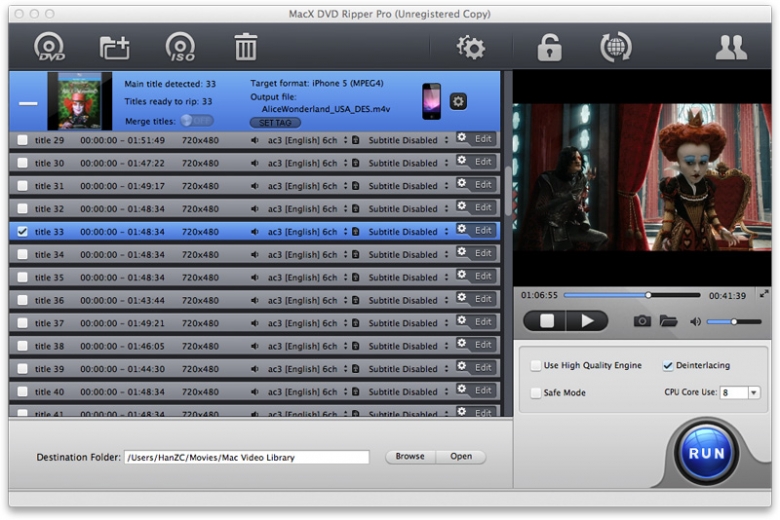780x520 pixels.
Task: Click the blue RUN button
Action: coord(707,453)
